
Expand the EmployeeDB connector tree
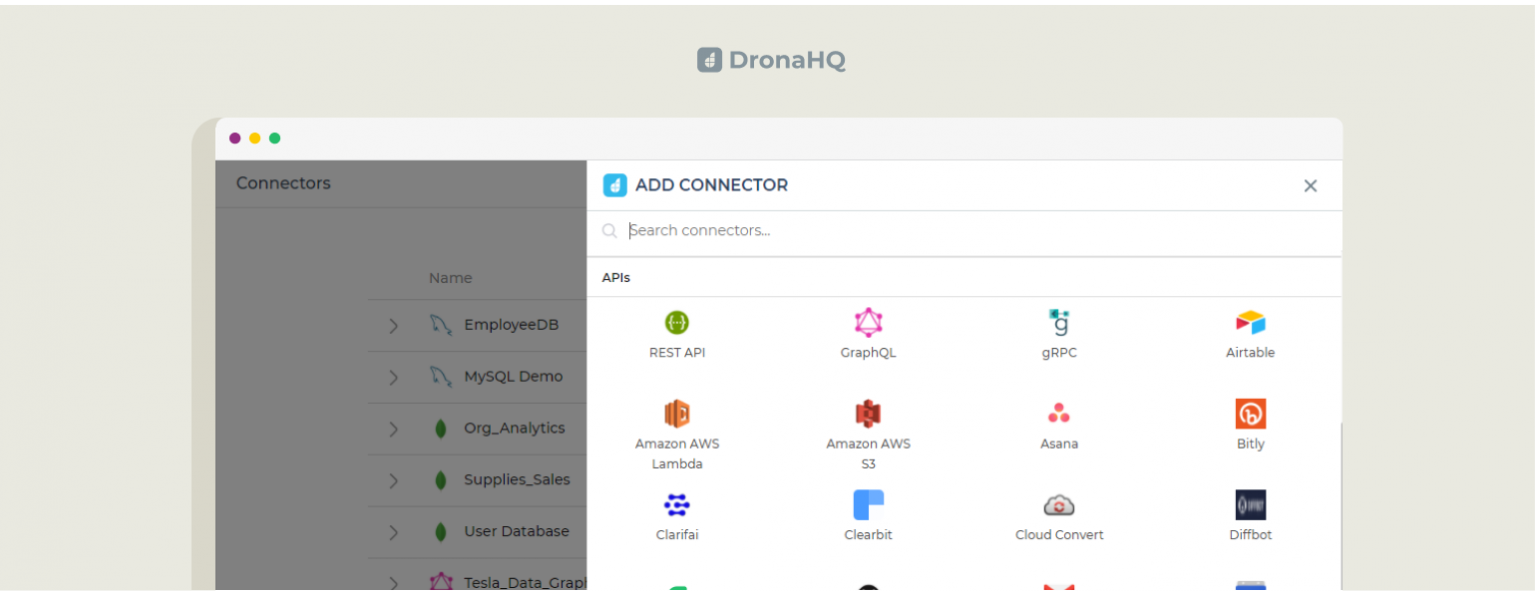click(x=392, y=325)
